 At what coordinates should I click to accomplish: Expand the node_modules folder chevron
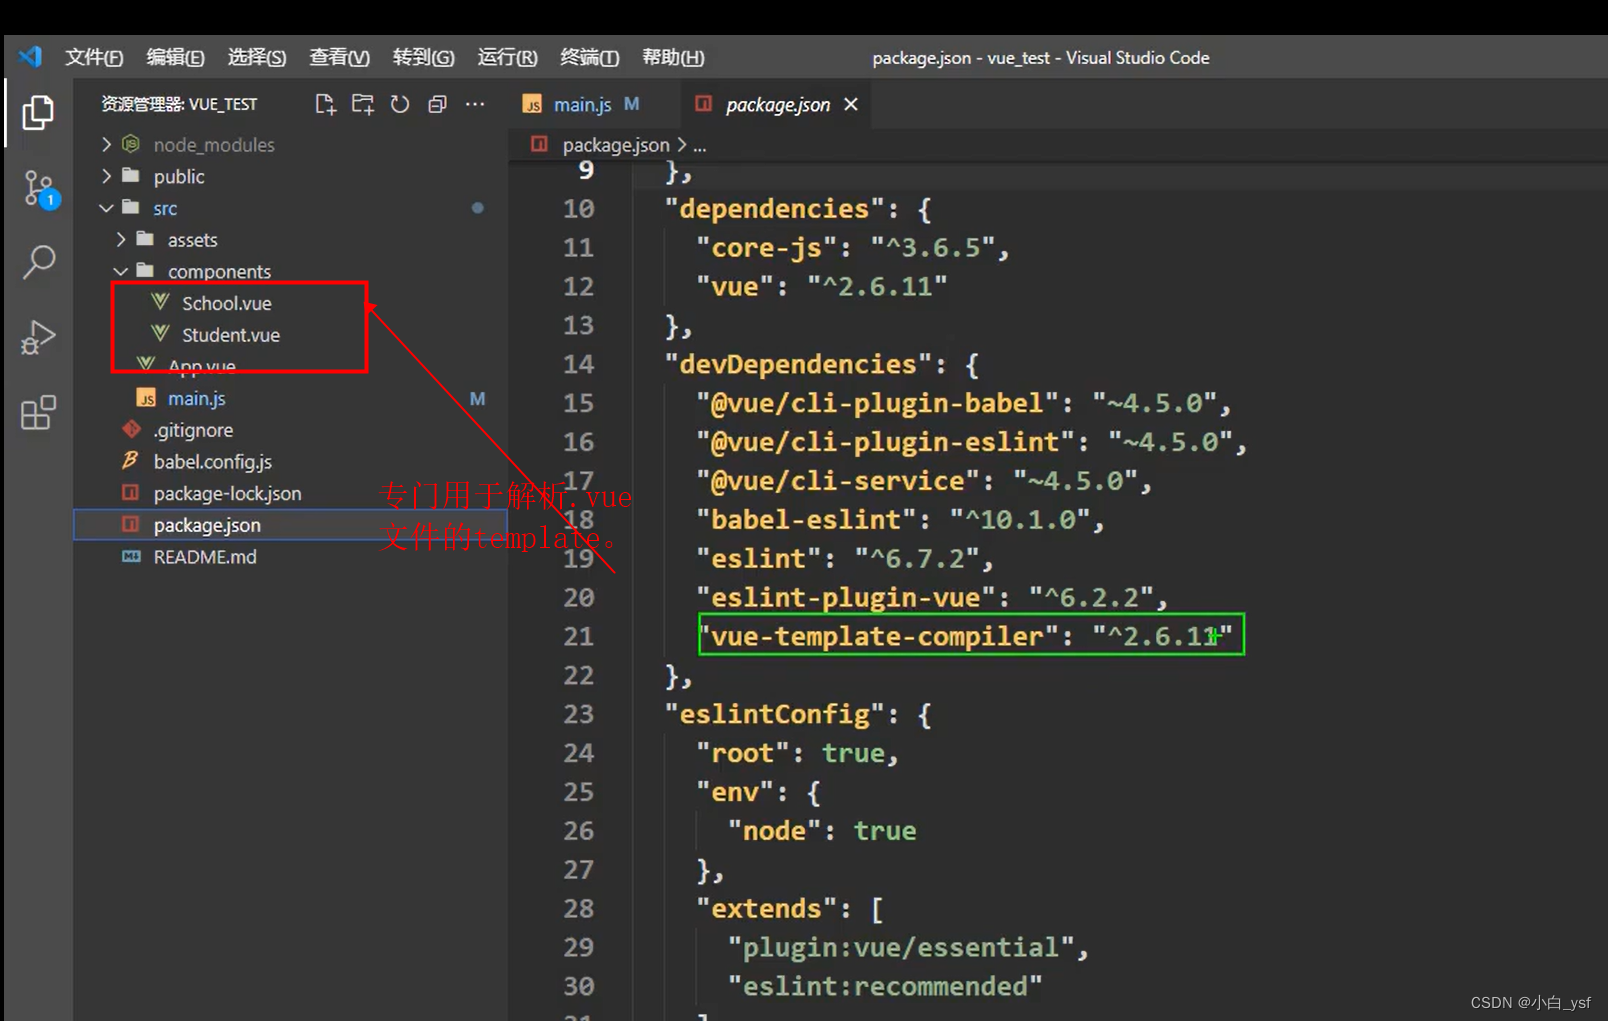coord(106,145)
